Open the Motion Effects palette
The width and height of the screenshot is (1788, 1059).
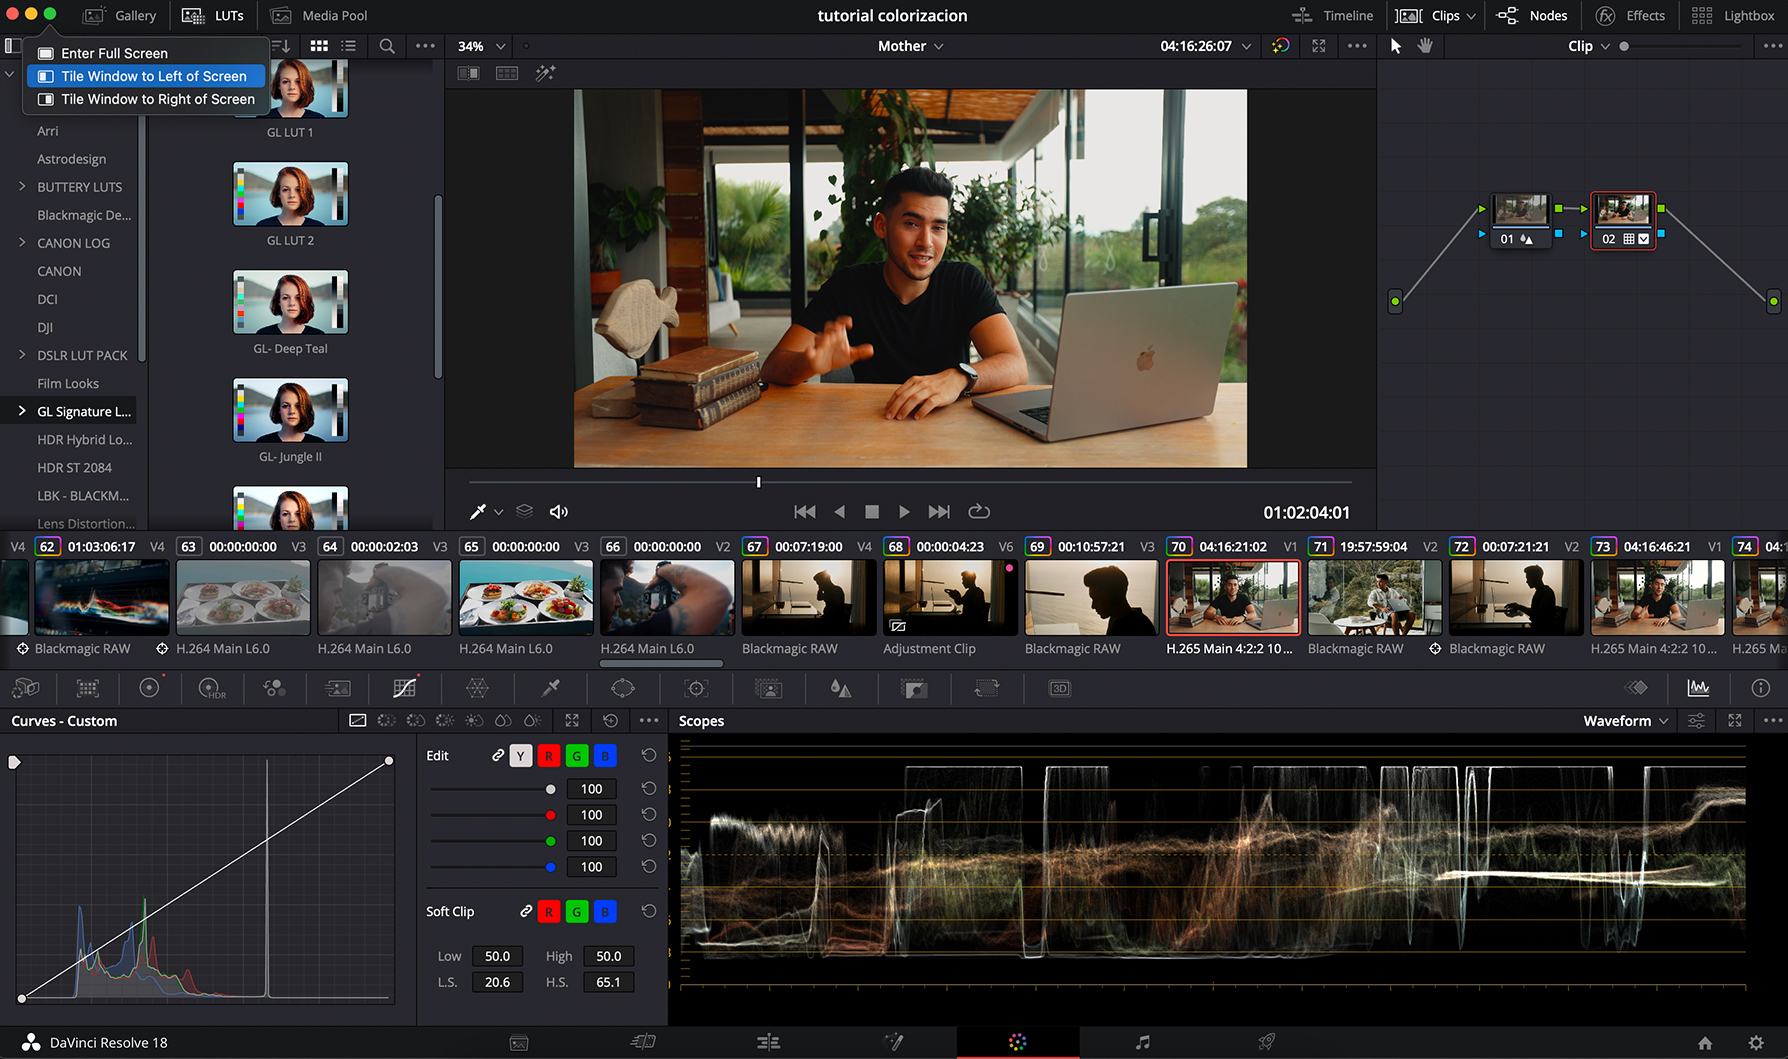click(338, 688)
